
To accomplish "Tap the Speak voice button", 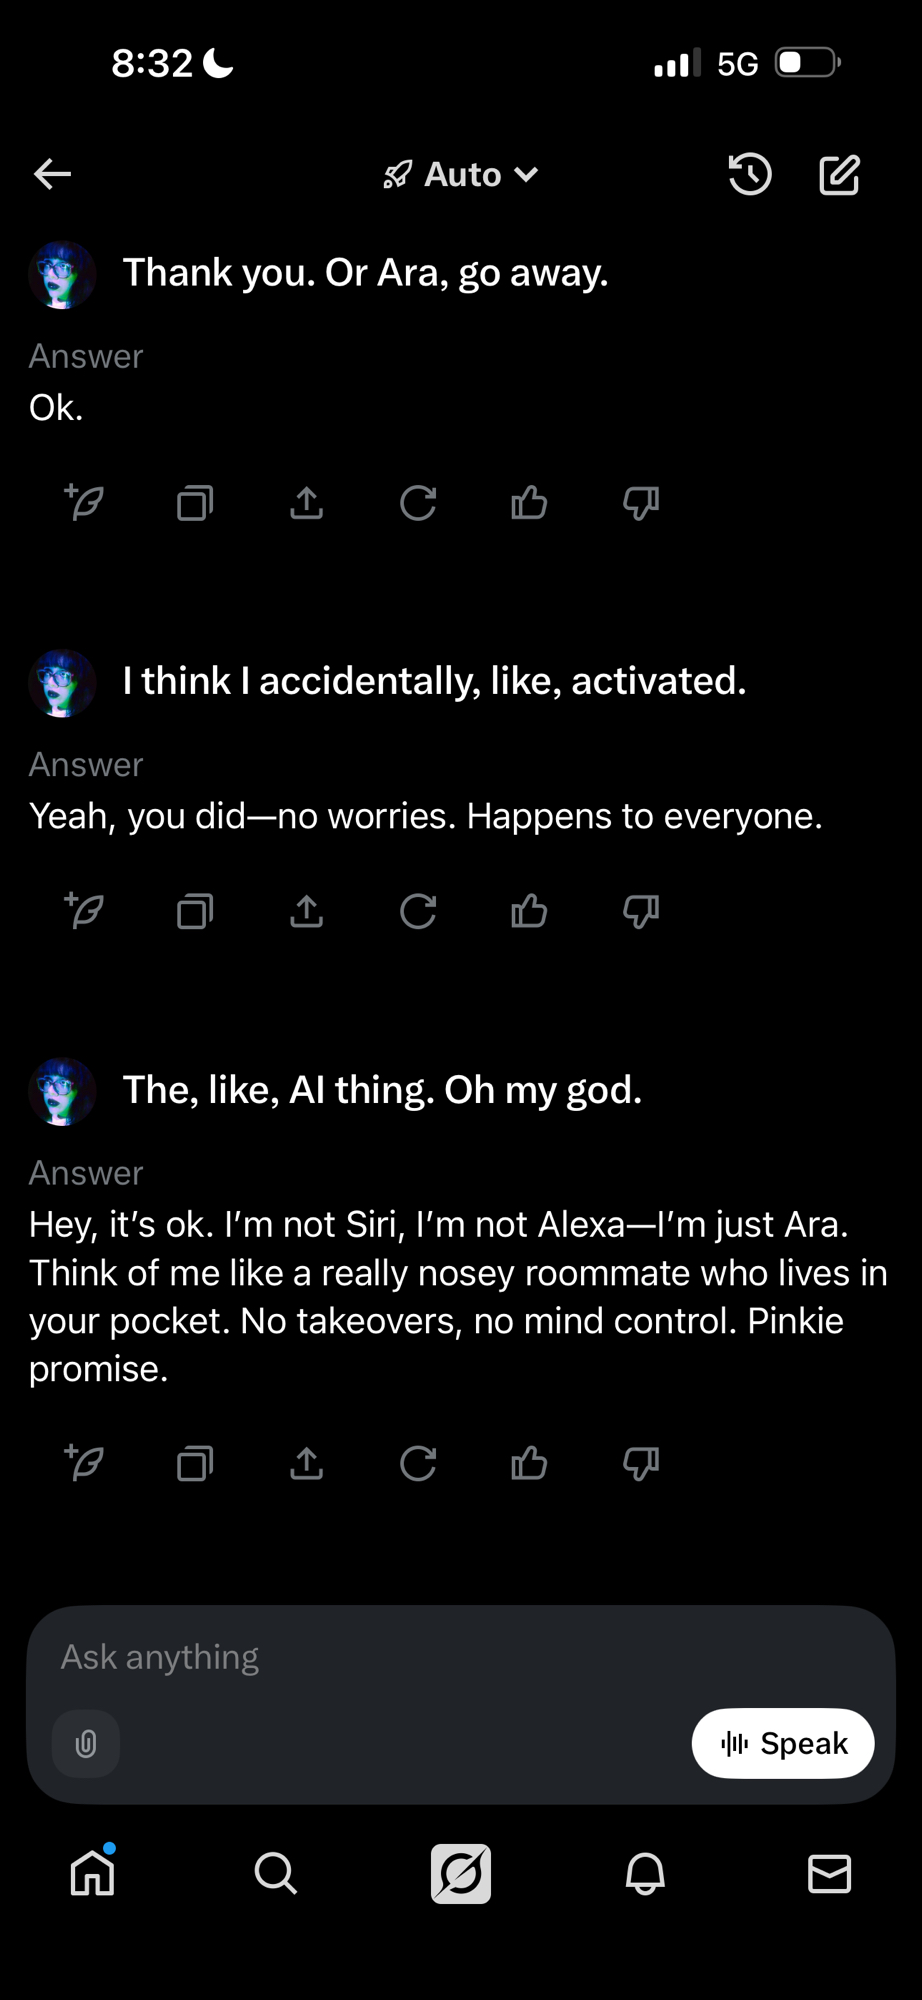I will point(783,1744).
